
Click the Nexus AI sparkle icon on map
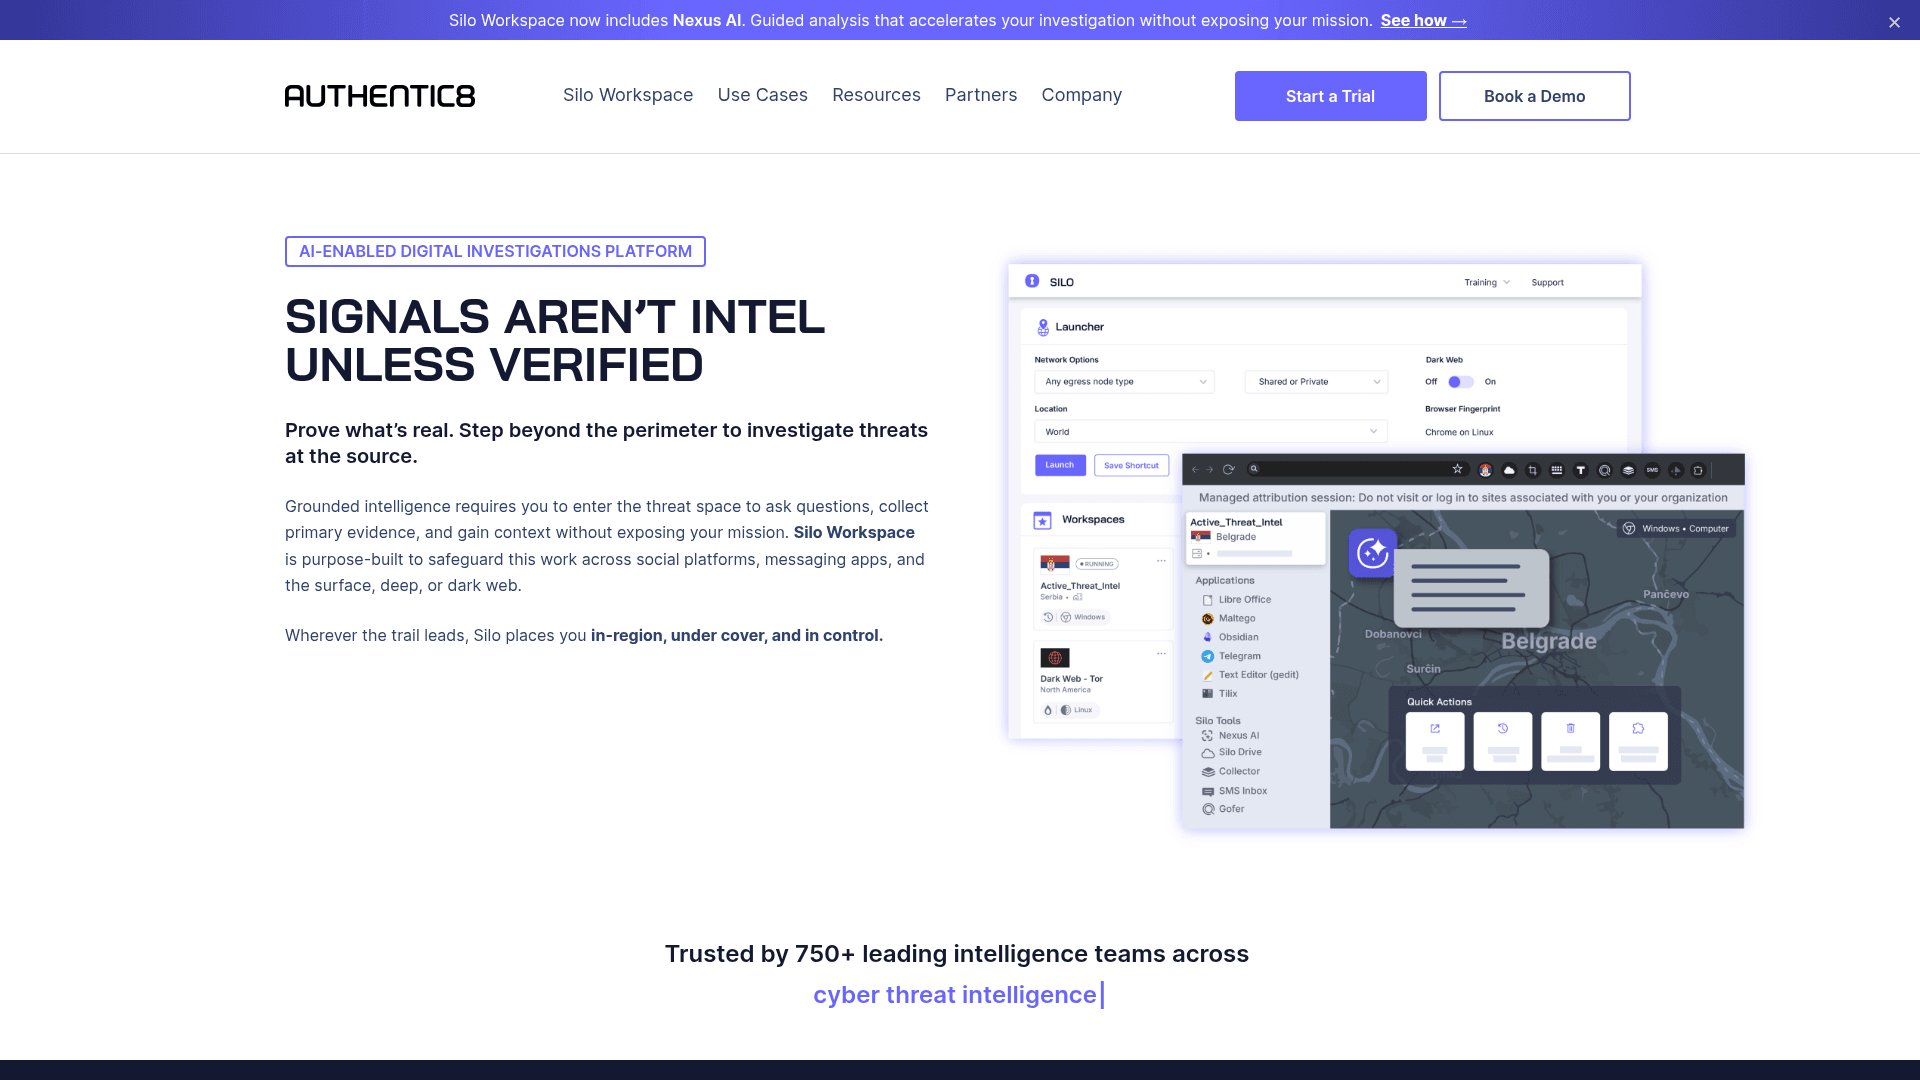(1372, 552)
